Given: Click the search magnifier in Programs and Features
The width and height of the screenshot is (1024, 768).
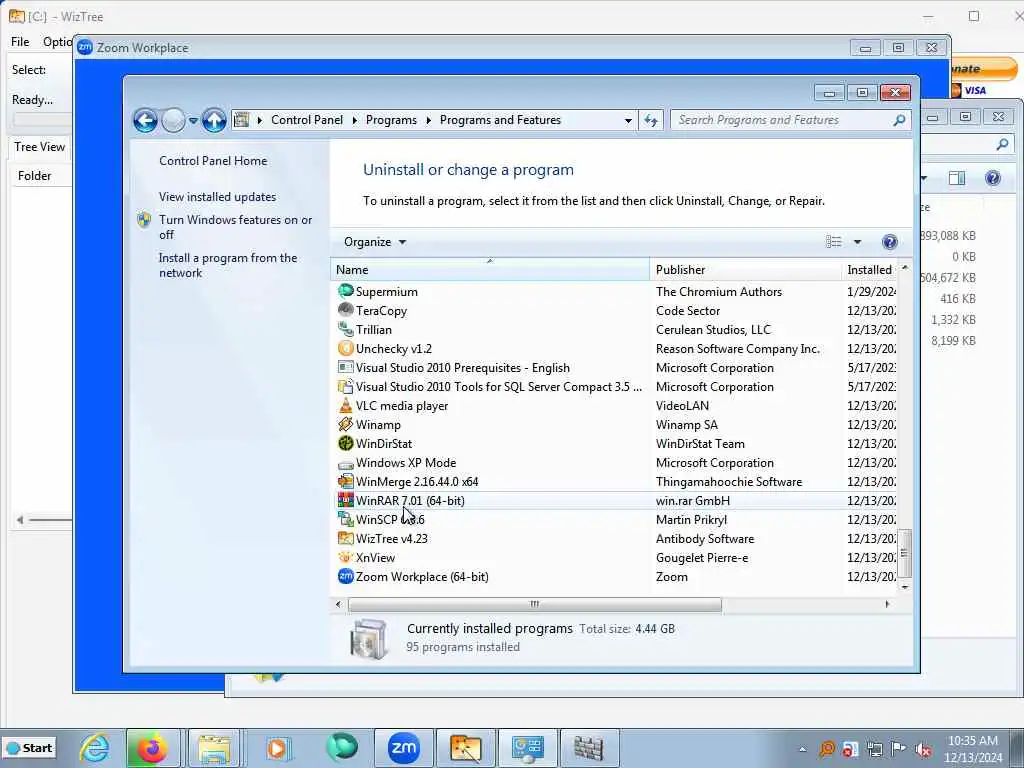Looking at the screenshot, I should pyautogui.click(x=899, y=120).
